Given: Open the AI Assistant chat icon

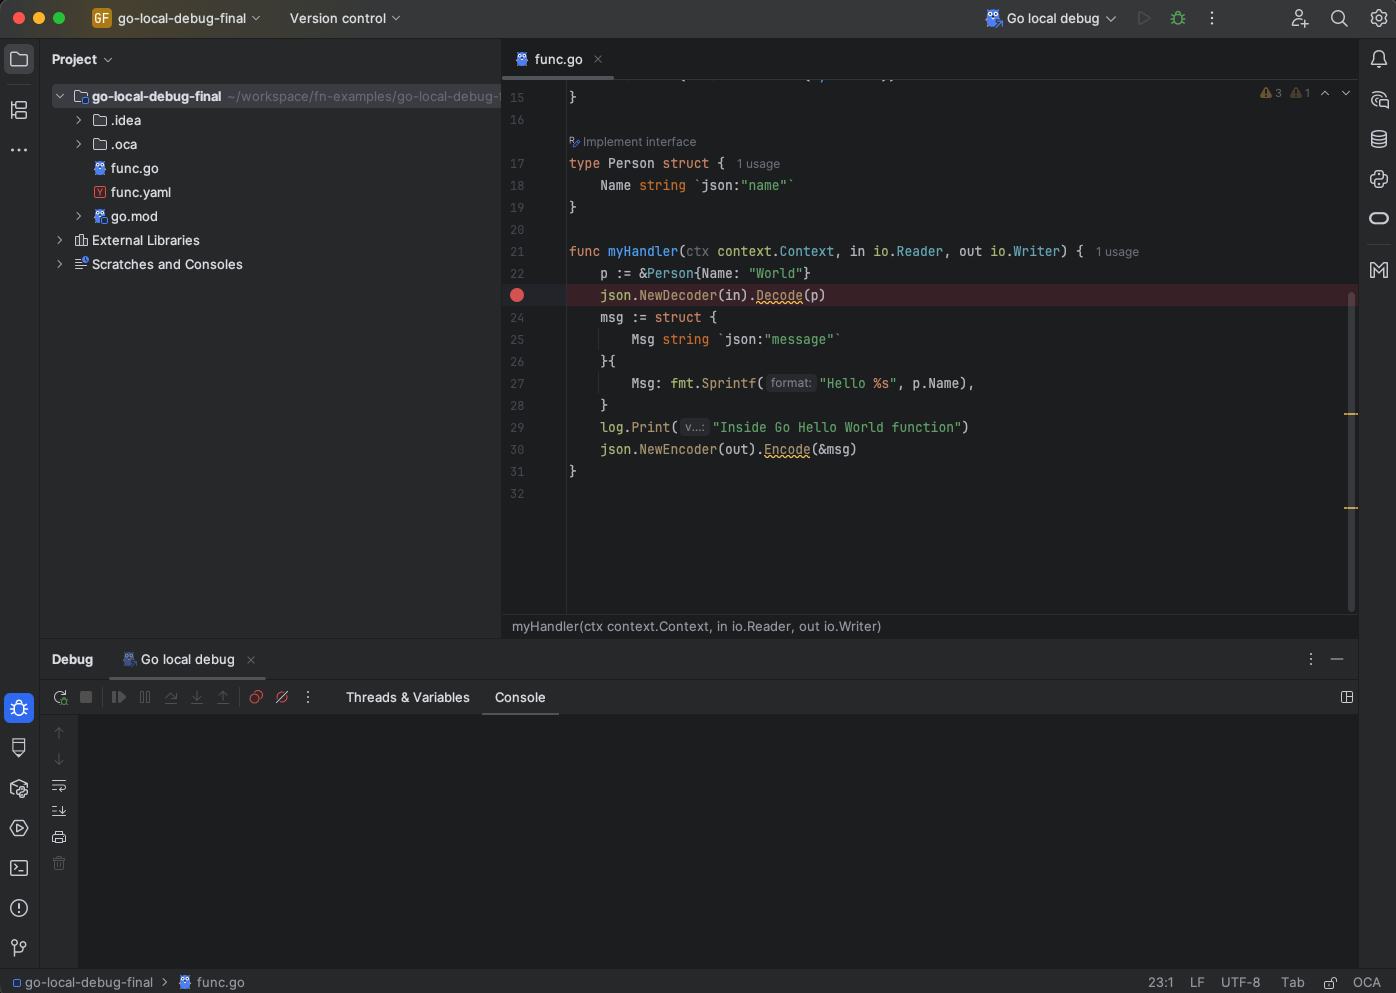Looking at the screenshot, I should click(1379, 99).
